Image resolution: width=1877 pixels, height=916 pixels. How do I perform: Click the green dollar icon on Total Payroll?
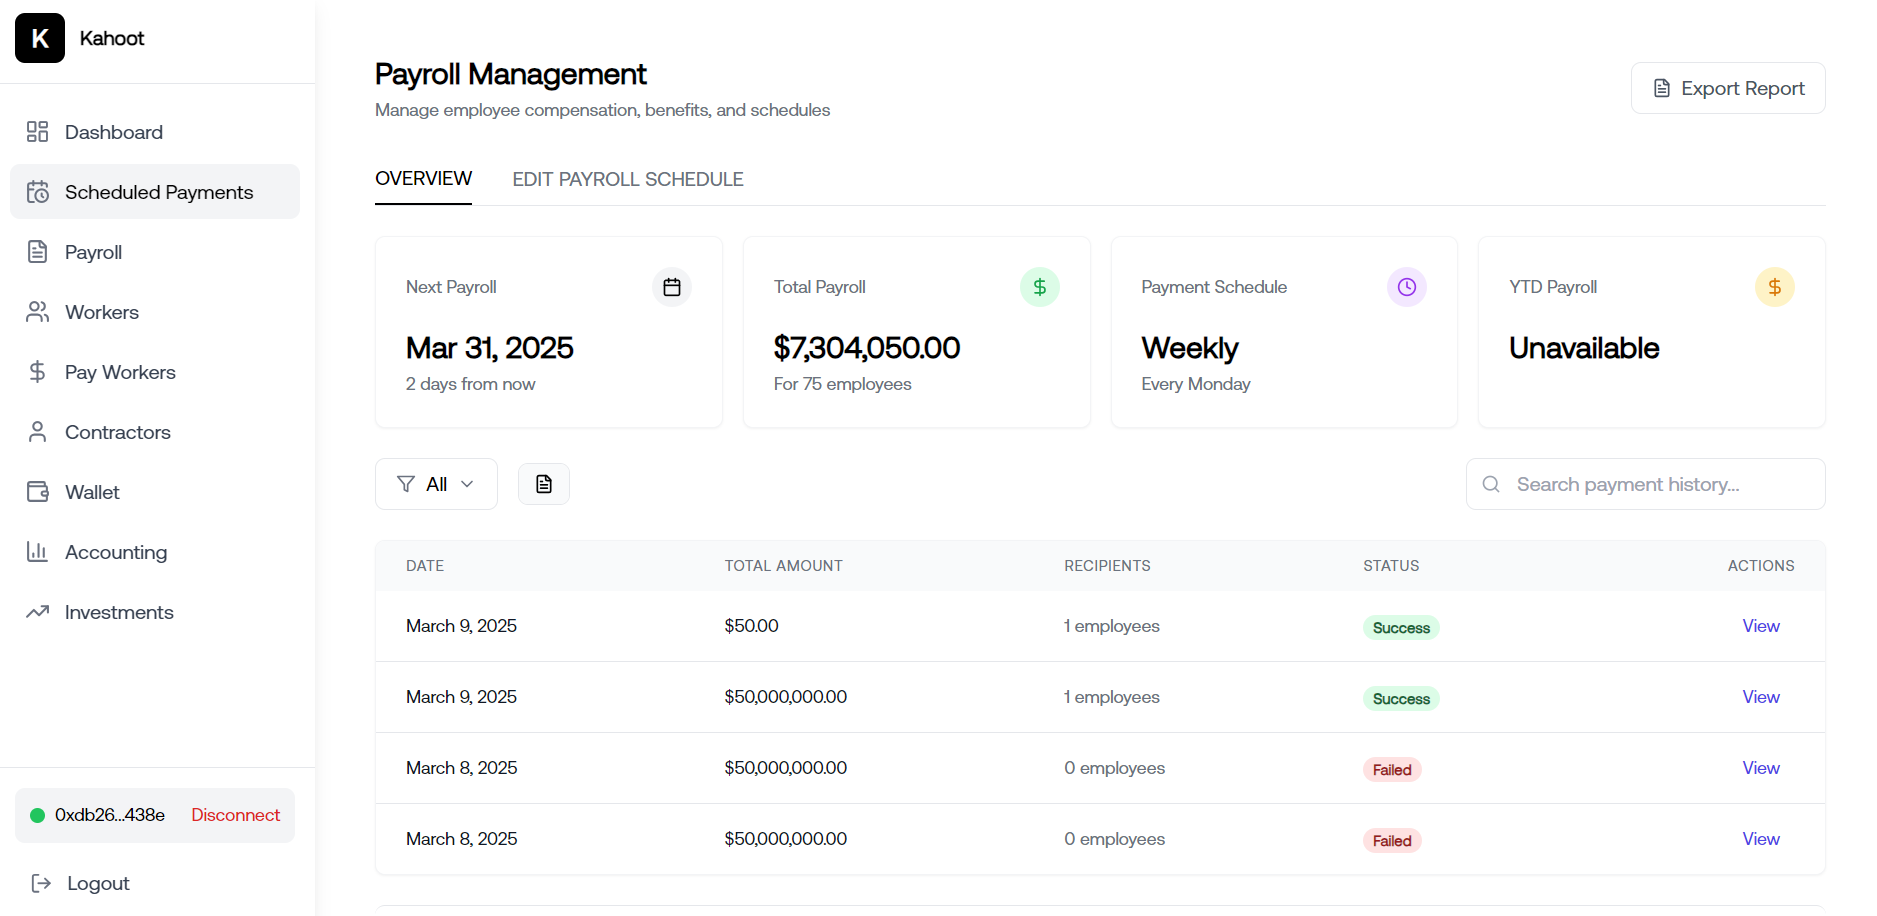tap(1039, 287)
